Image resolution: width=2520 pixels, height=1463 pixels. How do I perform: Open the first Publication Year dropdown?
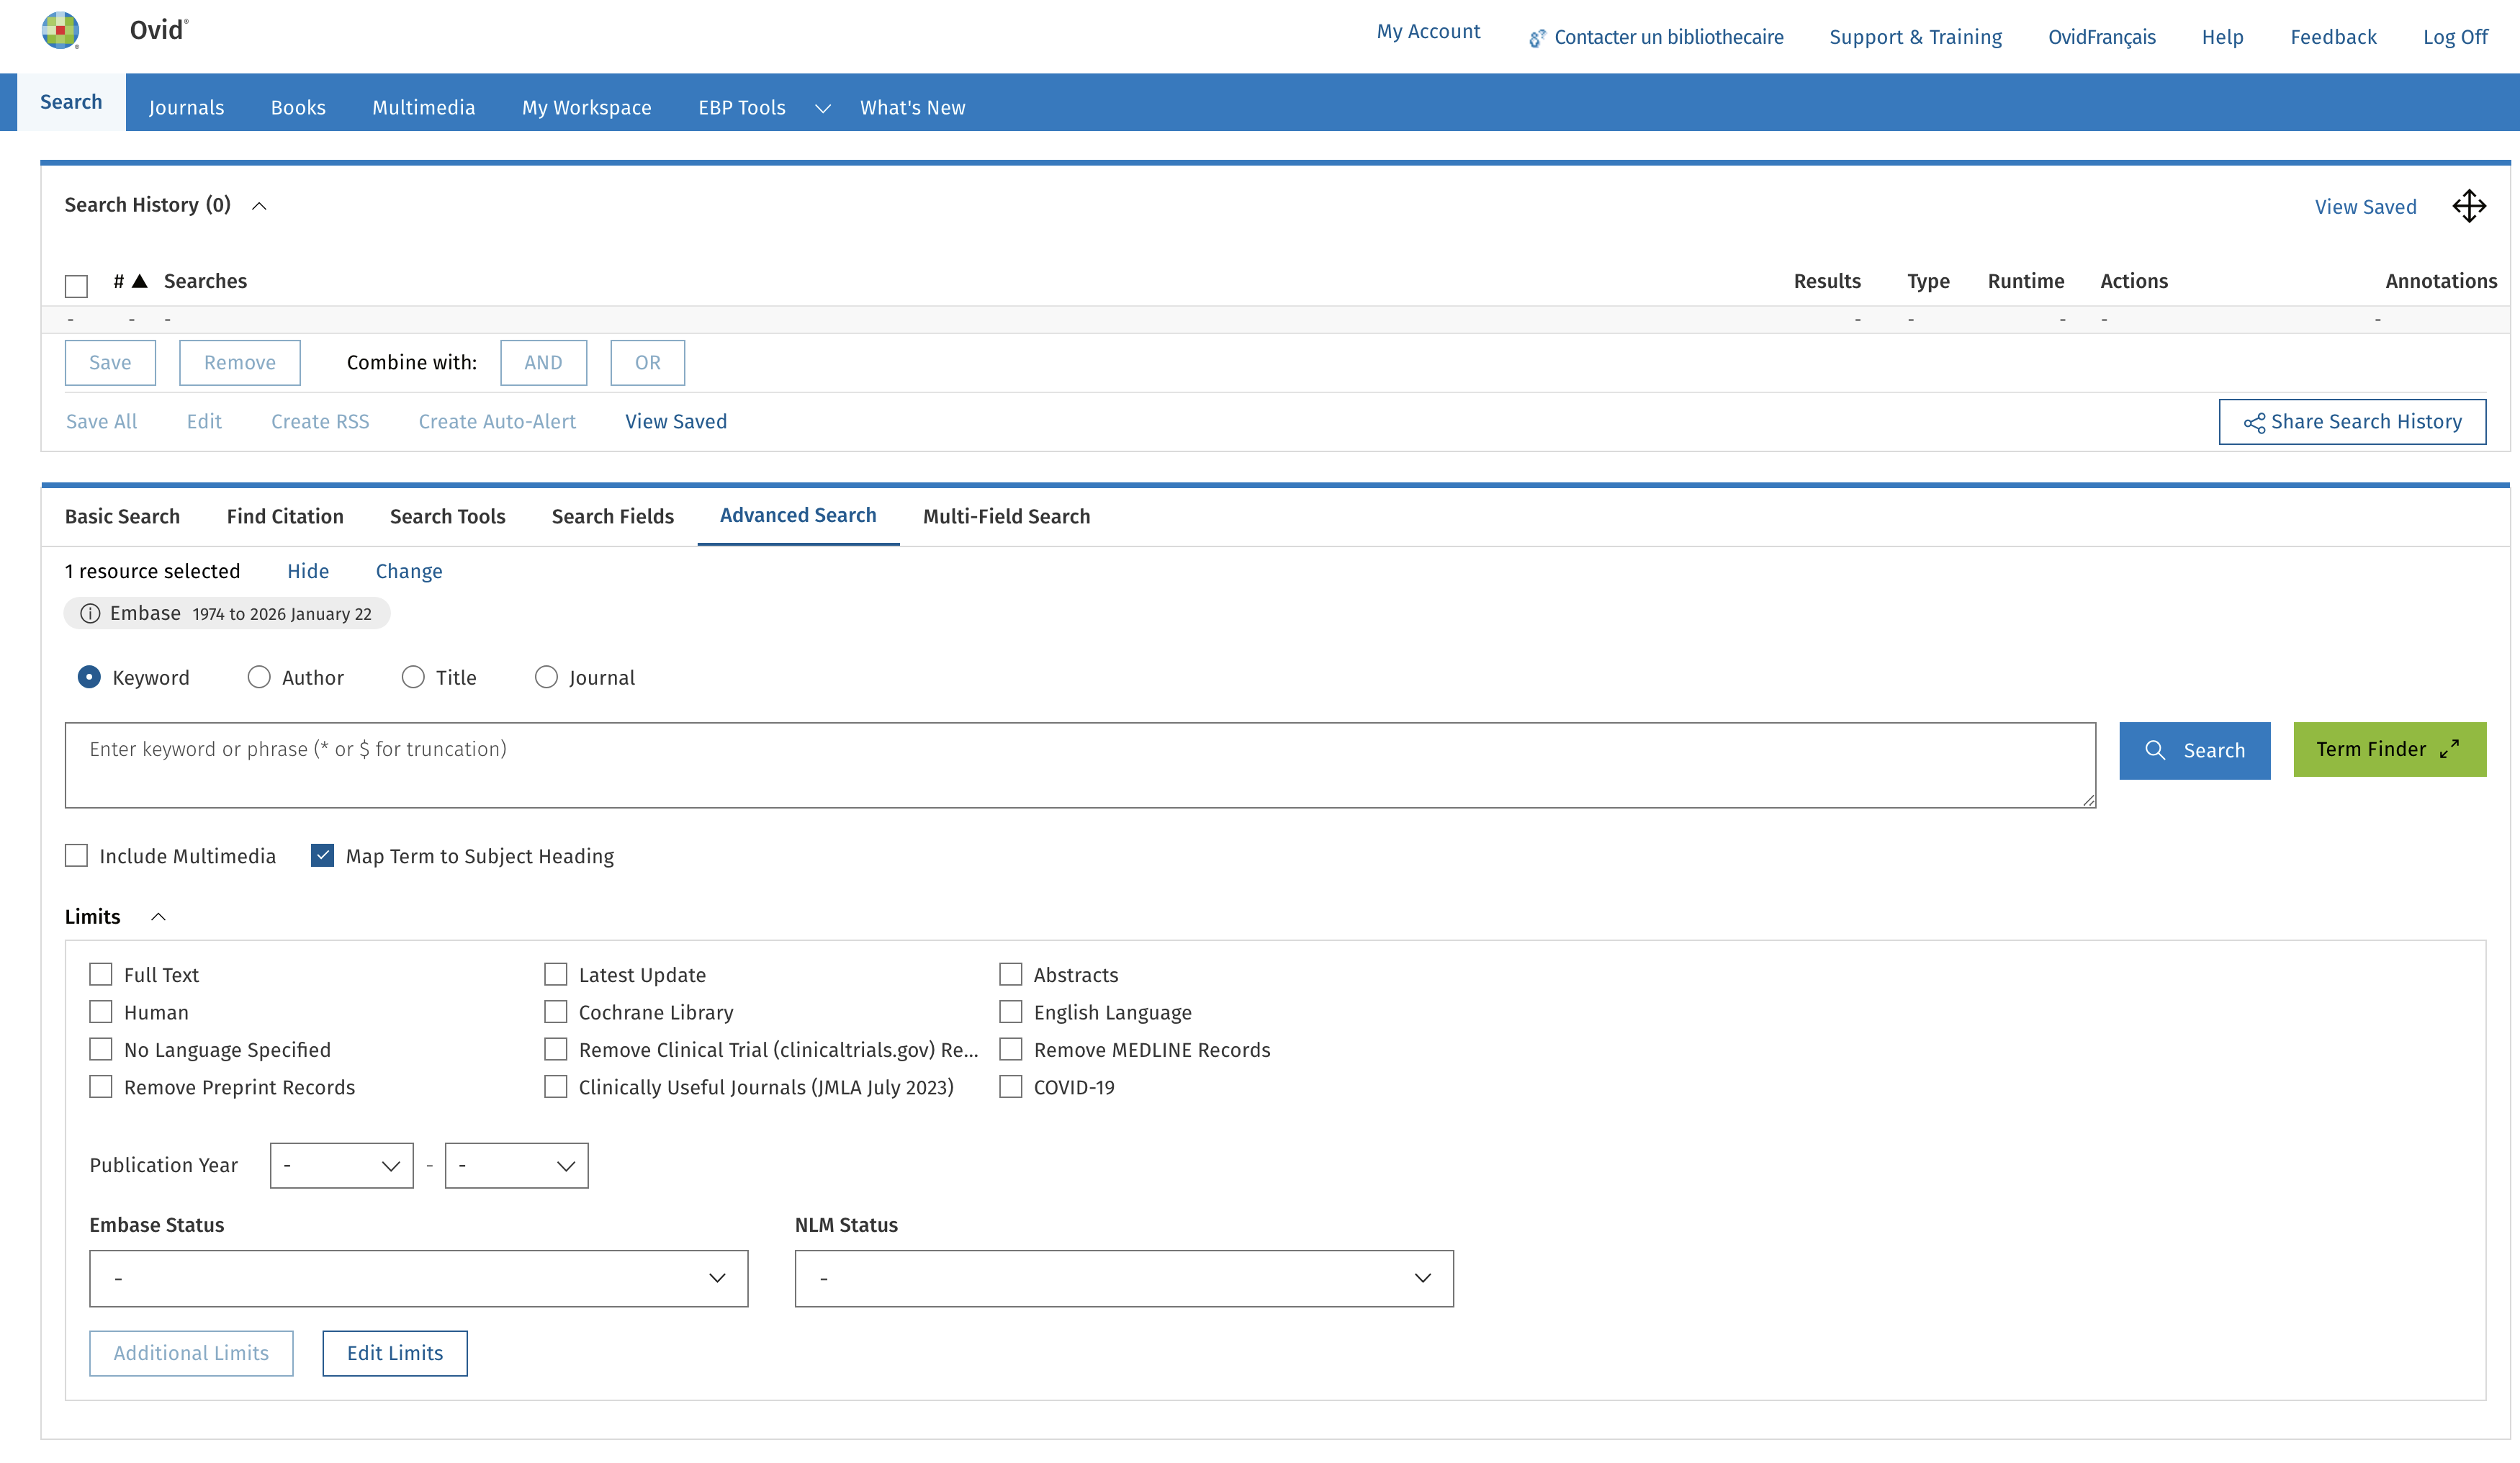pyautogui.click(x=341, y=1166)
